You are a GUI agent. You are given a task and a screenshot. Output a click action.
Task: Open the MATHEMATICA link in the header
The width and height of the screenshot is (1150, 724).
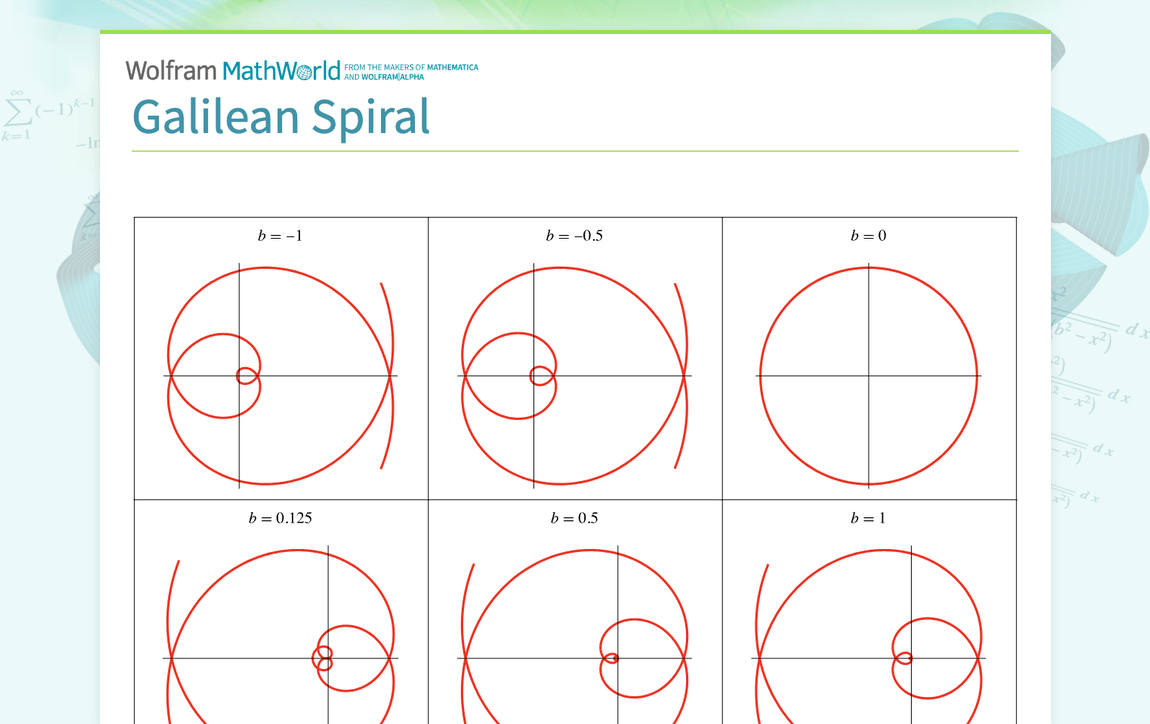[x=451, y=66]
